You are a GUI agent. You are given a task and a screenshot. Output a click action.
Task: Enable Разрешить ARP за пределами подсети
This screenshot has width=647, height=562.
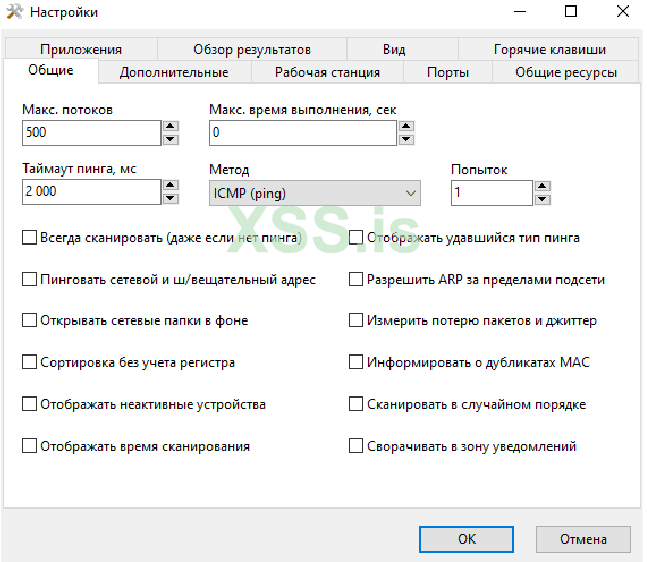[356, 279]
